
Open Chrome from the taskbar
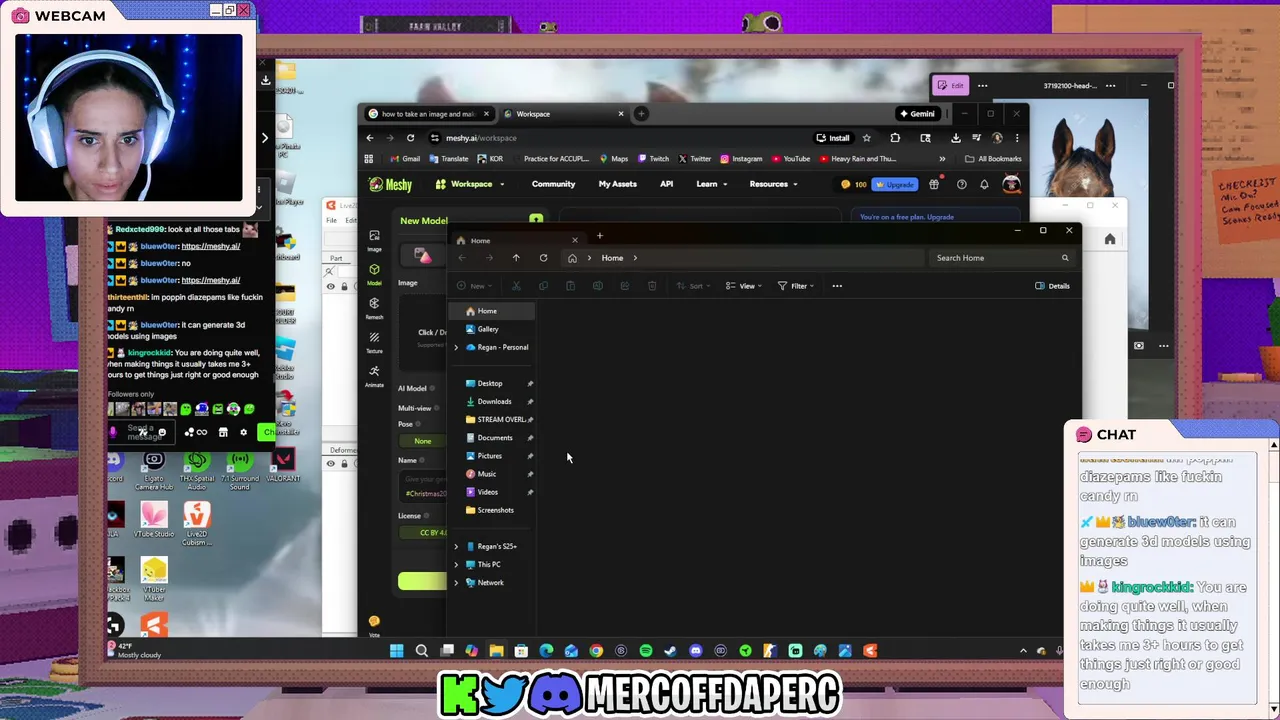tap(596, 651)
